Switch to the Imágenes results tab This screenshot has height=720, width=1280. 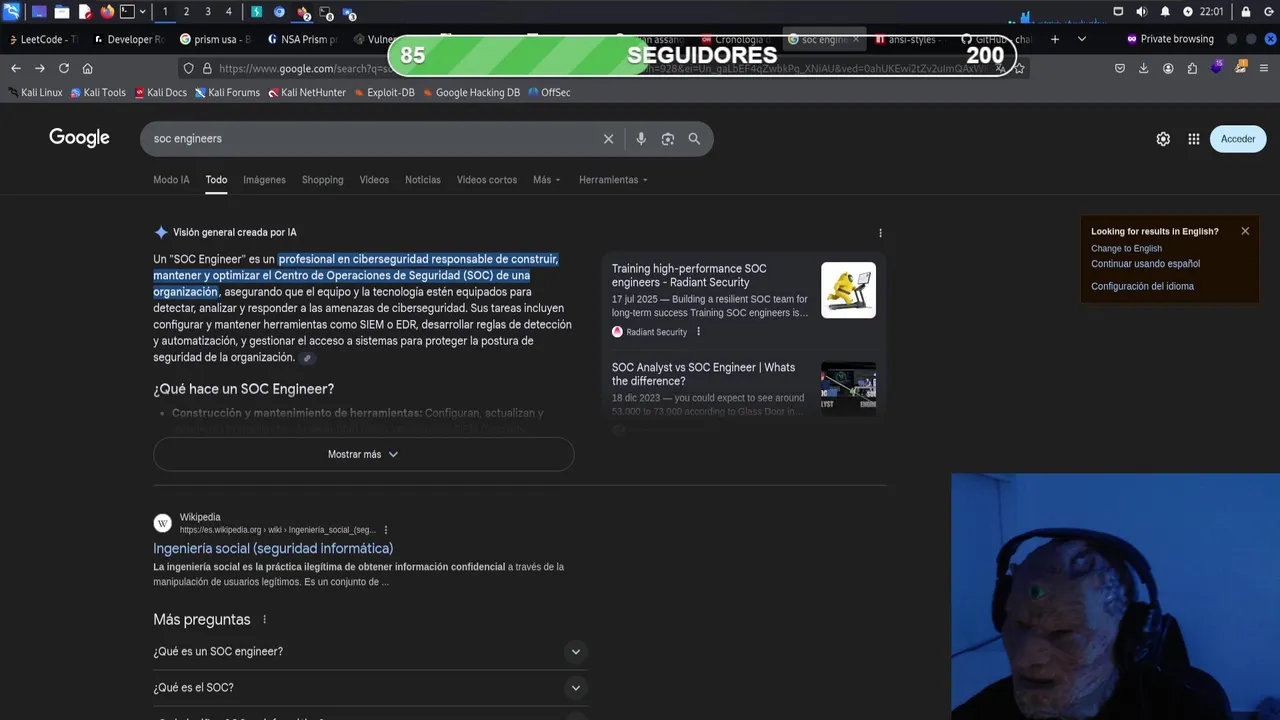coord(264,180)
